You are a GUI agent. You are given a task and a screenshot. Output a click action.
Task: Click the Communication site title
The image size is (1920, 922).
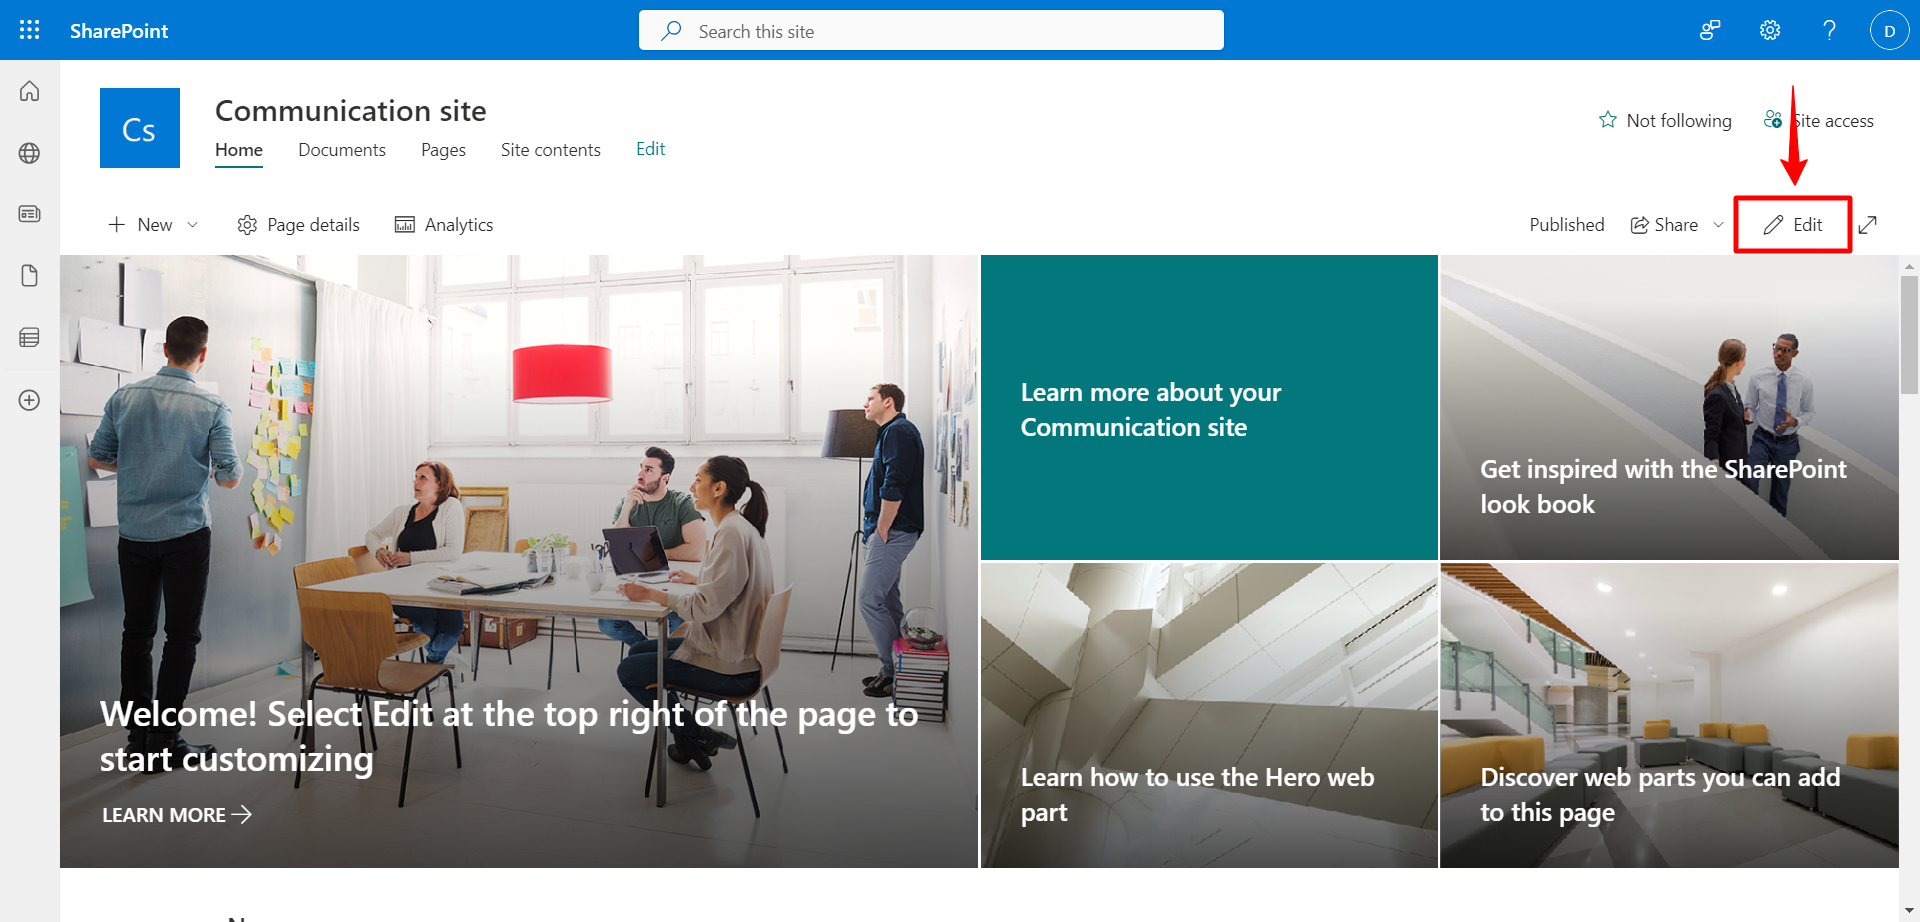(351, 110)
